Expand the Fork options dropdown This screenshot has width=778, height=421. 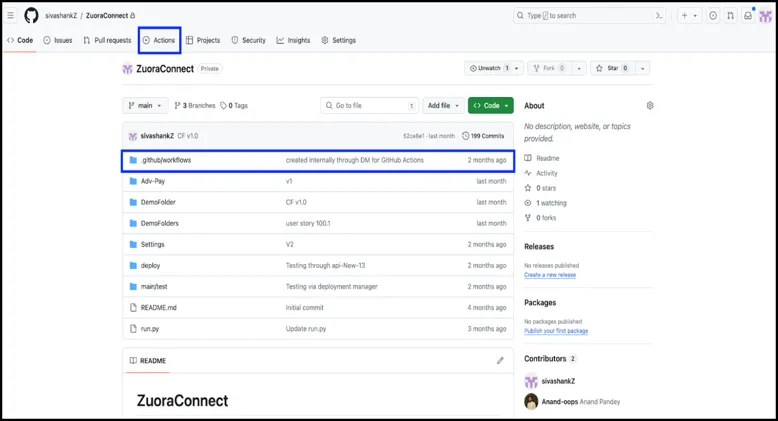point(579,68)
